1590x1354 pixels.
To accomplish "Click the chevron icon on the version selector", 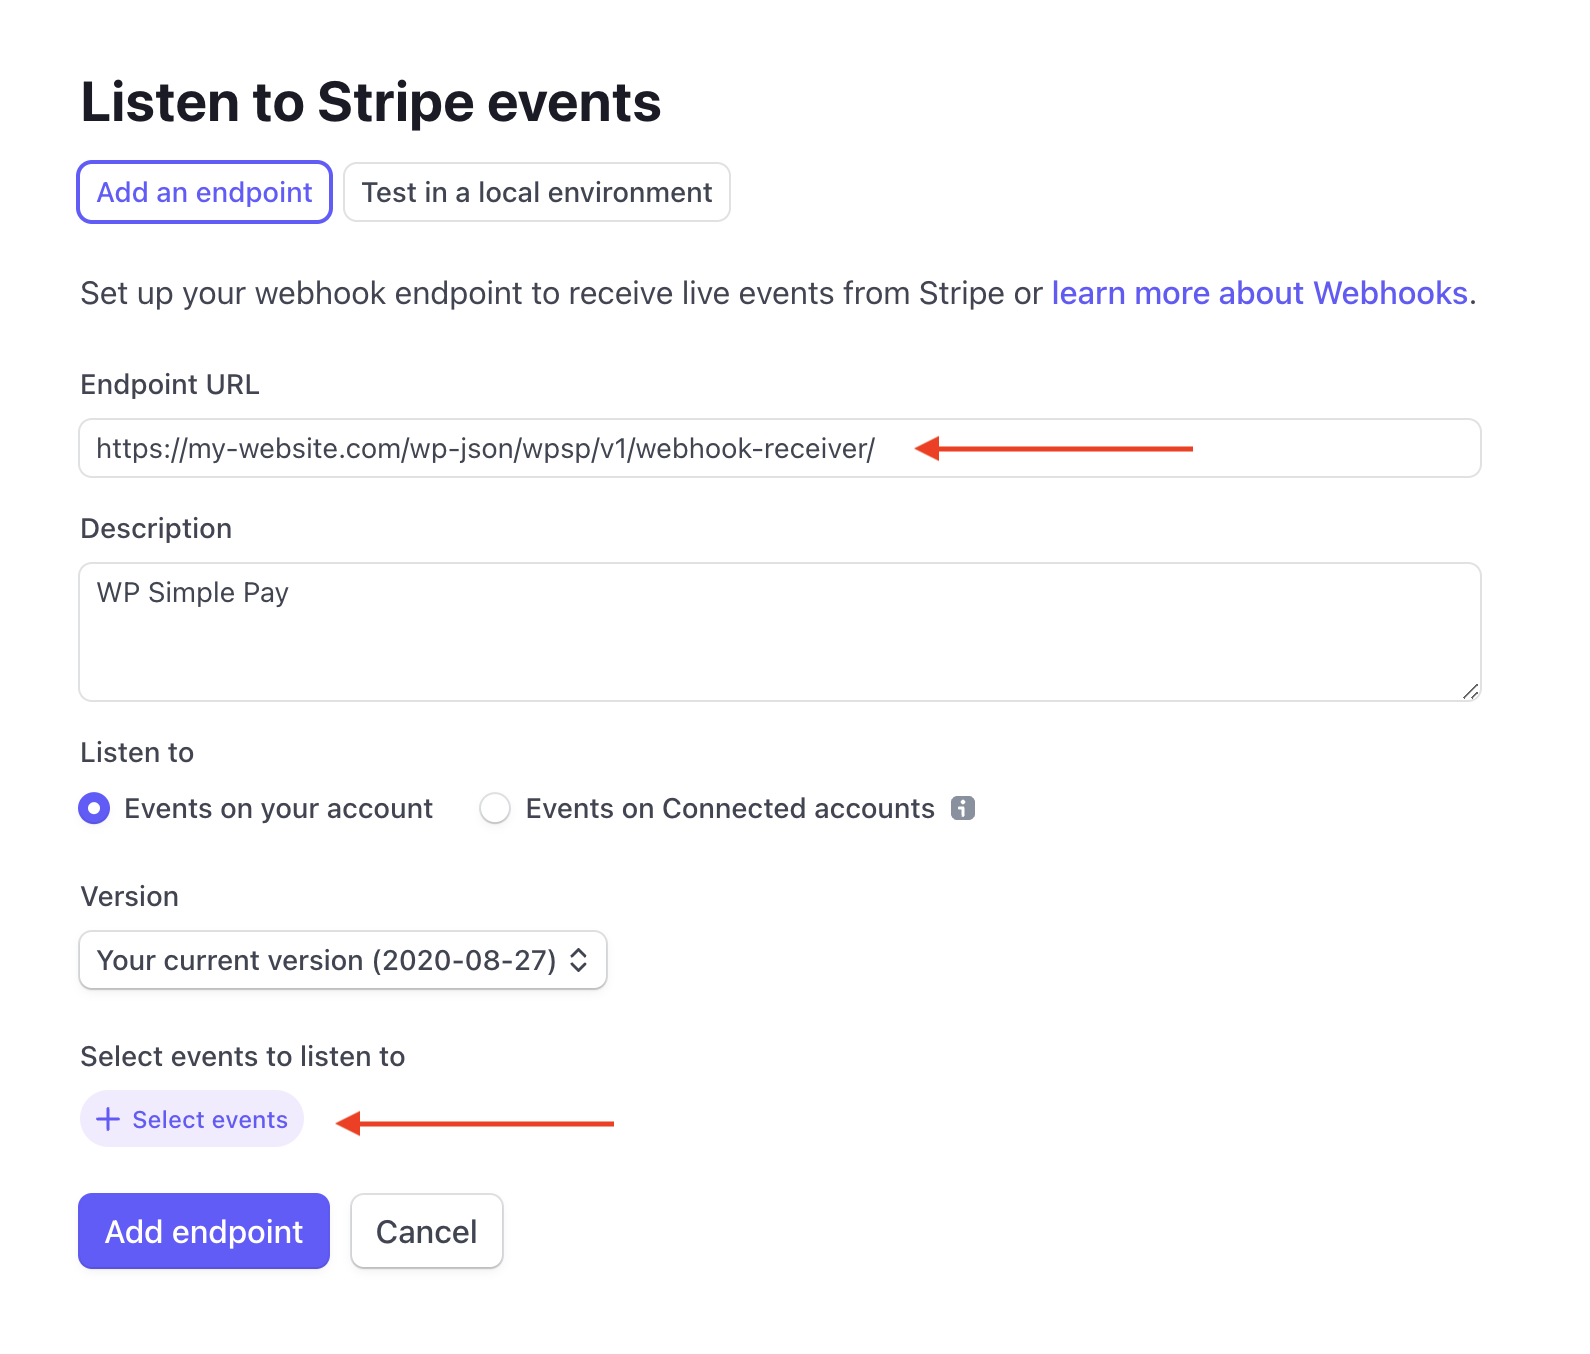I will 580,960.
